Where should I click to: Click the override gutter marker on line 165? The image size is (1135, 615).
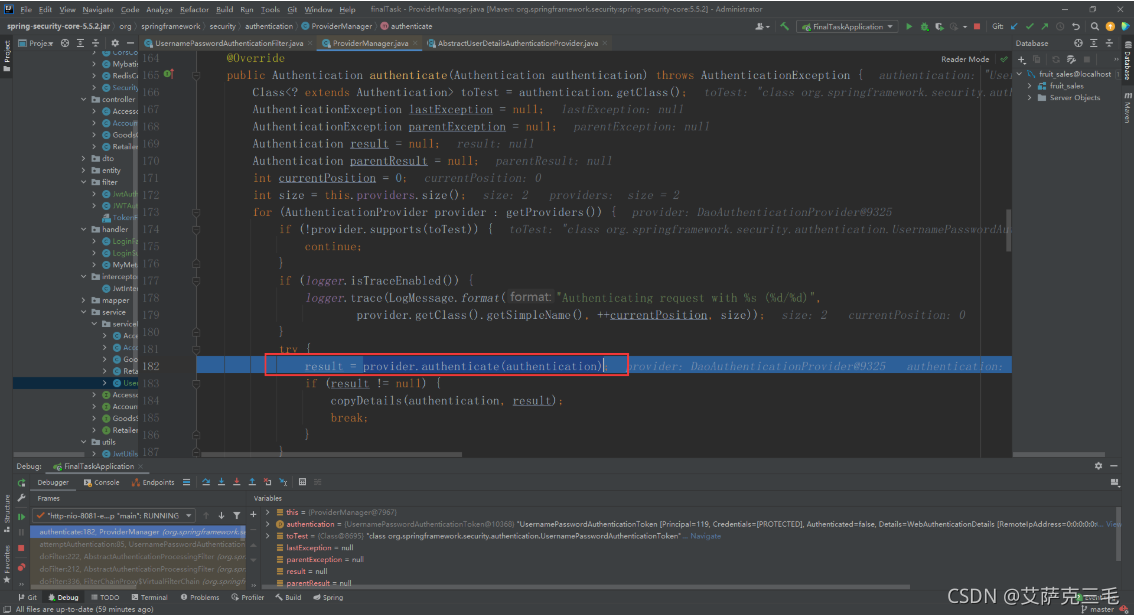pyautogui.click(x=169, y=75)
